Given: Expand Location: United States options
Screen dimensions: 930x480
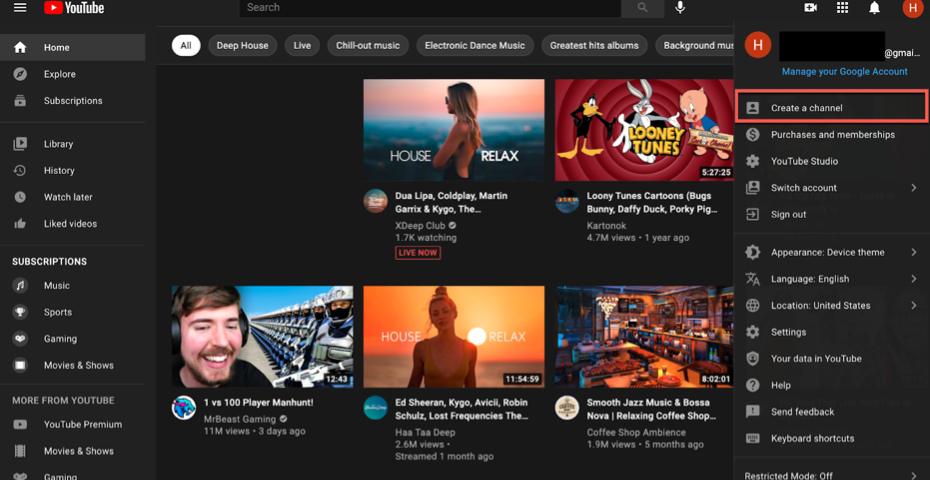Looking at the screenshot, I should [832, 306].
